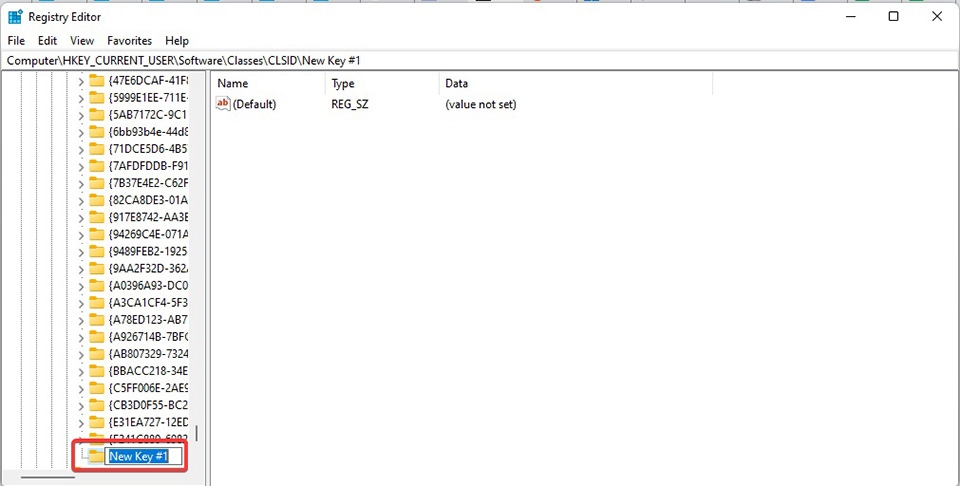Click the tree pane vertical scrollbar thumb
Image resolution: width=960 pixels, height=486 pixels.
click(197, 433)
